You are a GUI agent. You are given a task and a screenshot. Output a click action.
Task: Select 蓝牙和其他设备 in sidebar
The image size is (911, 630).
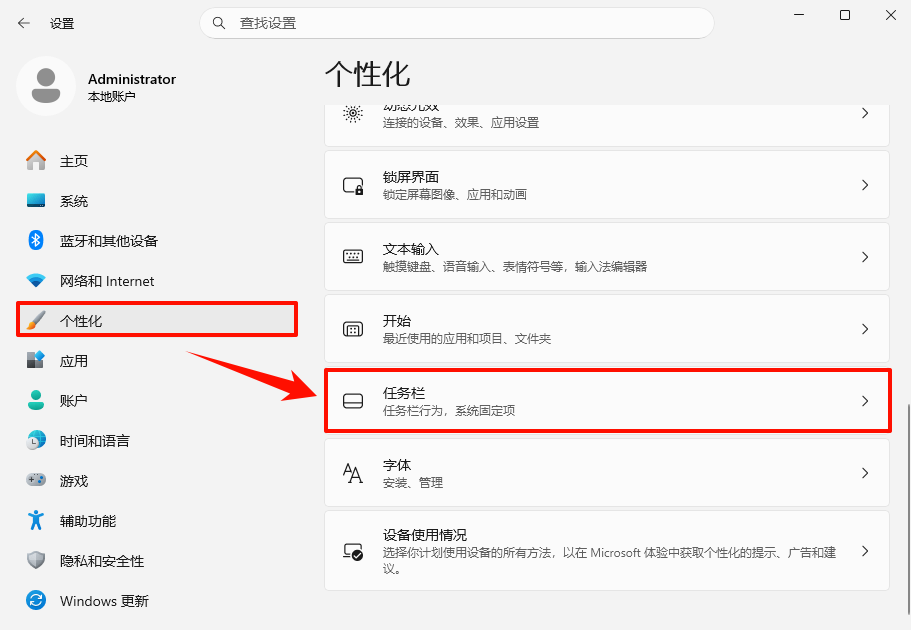157,241
